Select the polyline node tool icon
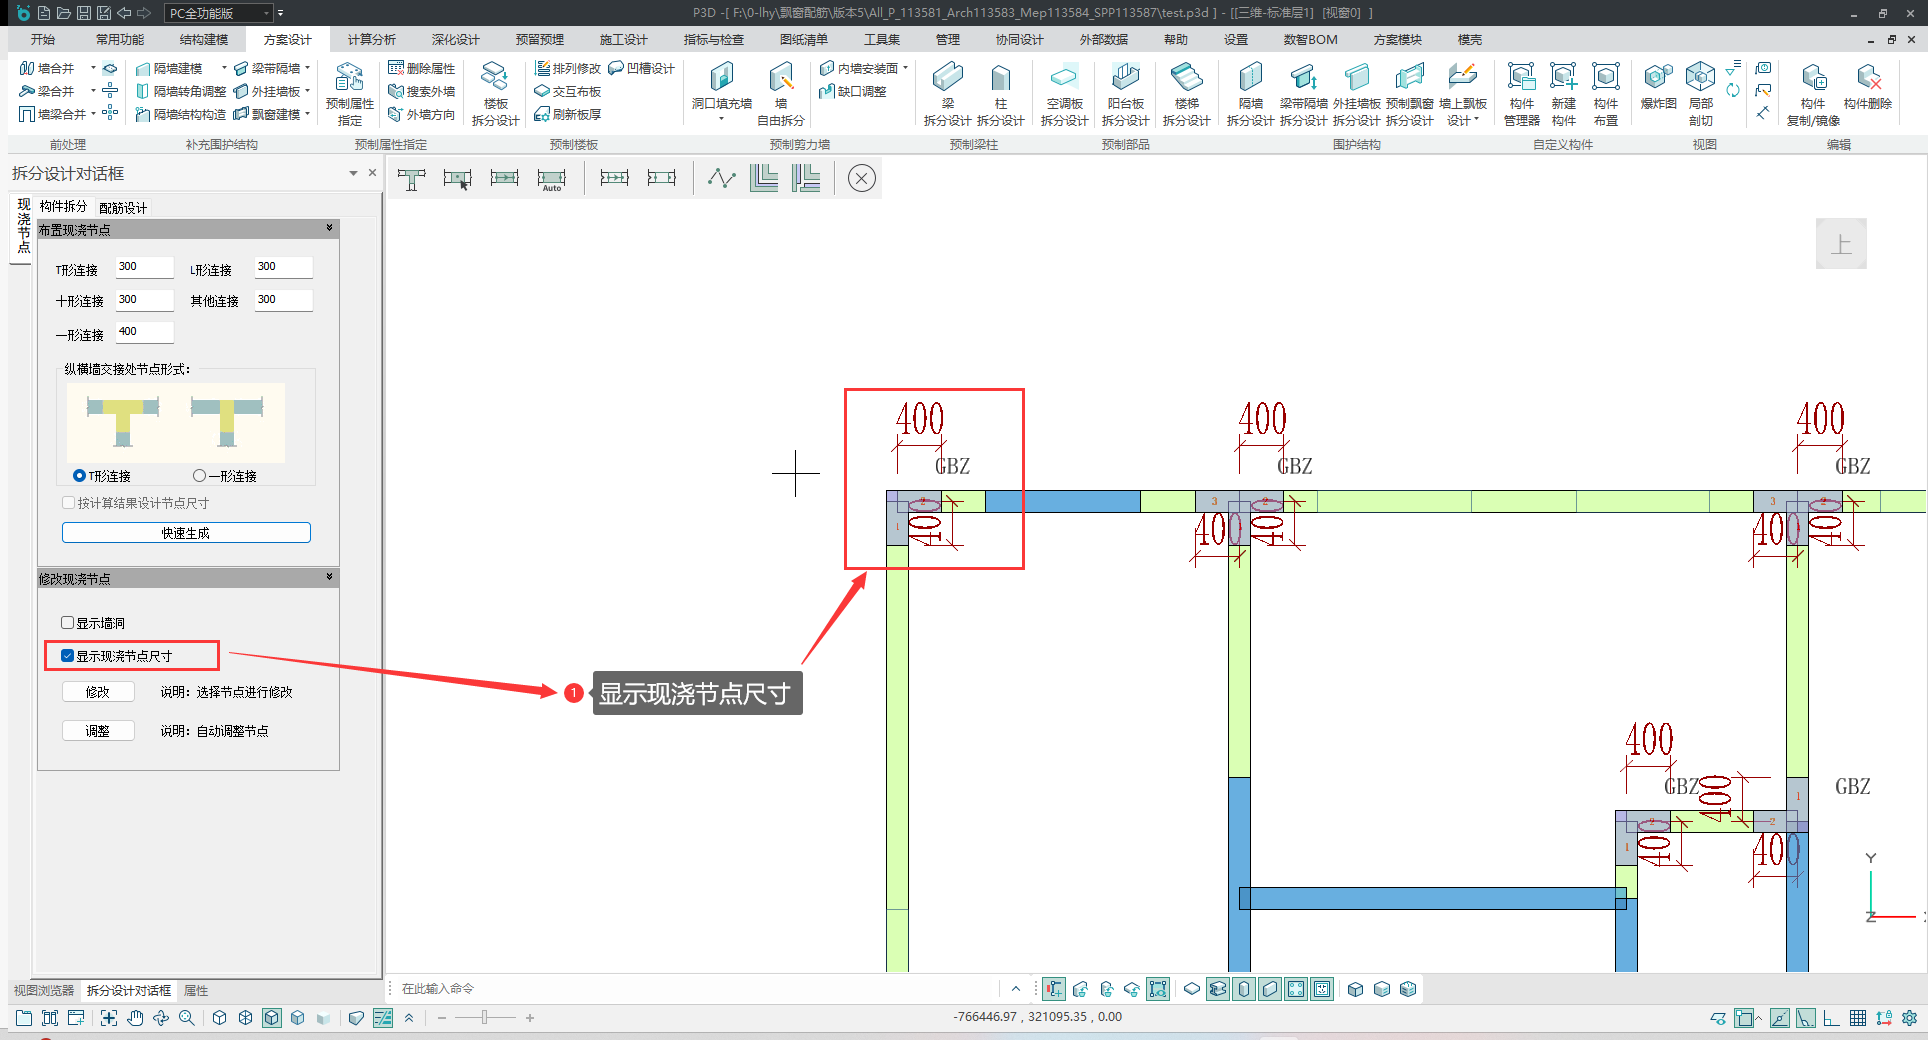Viewport: 1928px width, 1040px height. (721, 179)
